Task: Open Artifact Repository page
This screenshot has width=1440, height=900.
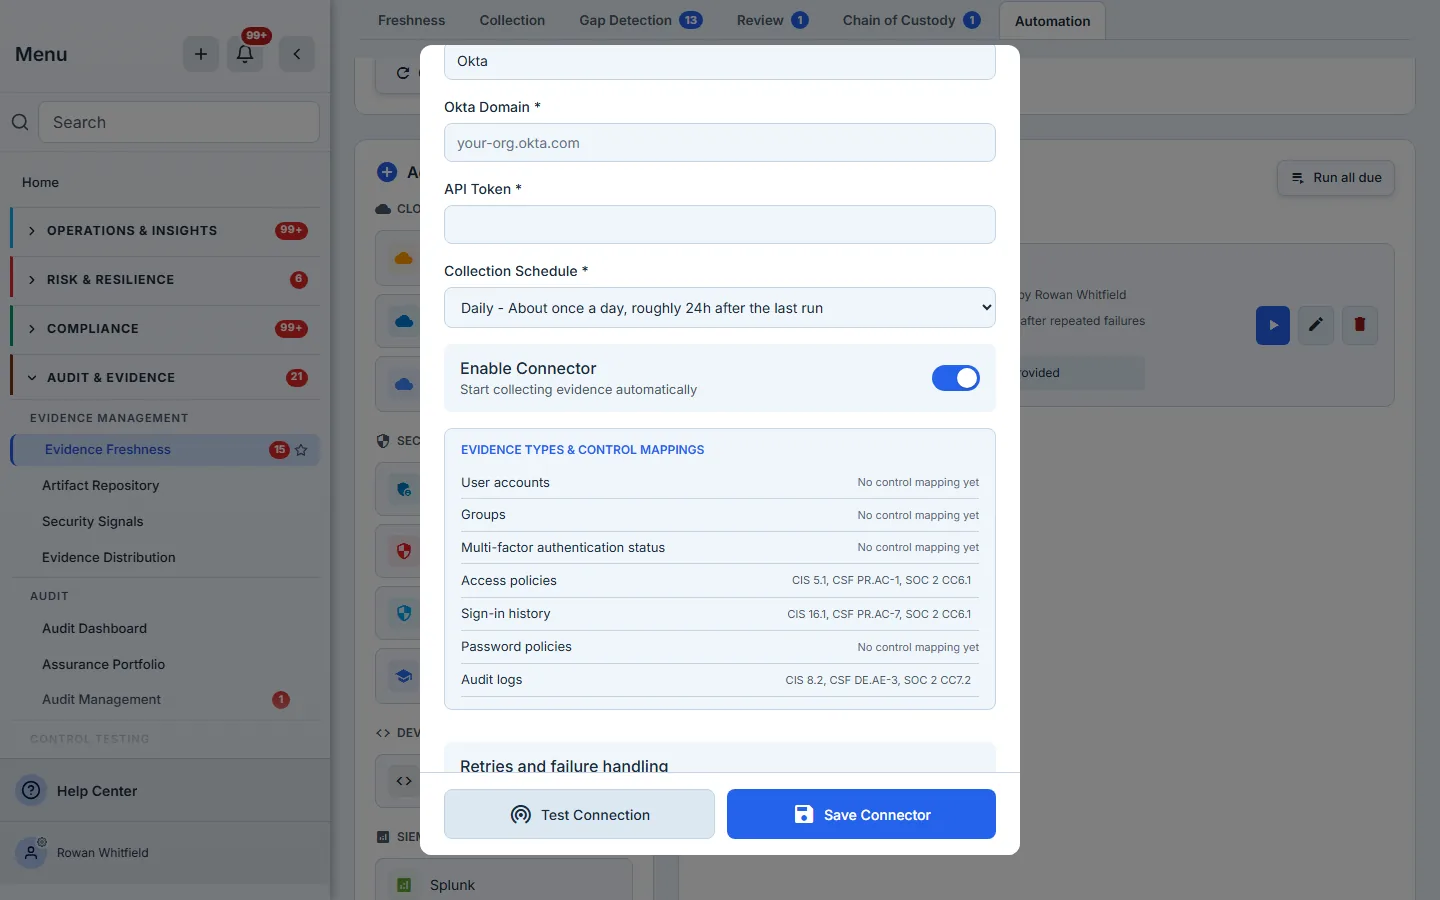Action: click(101, 485)
